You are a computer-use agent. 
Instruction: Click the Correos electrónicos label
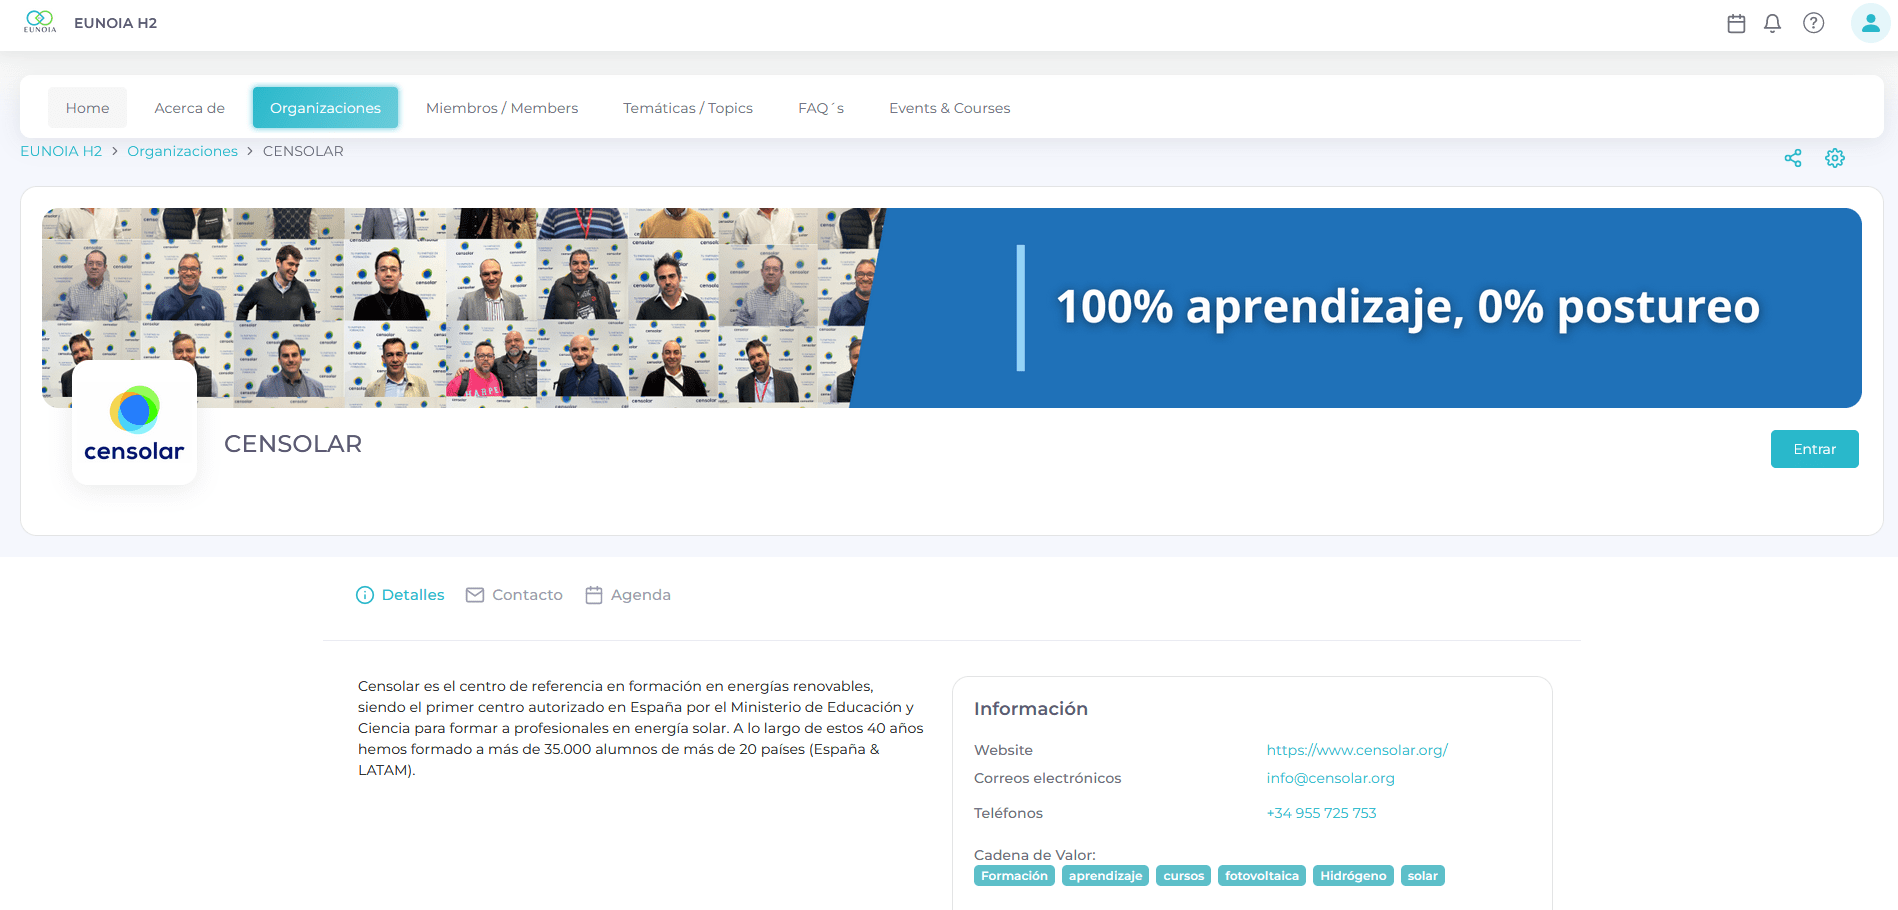pos(1048,778)
